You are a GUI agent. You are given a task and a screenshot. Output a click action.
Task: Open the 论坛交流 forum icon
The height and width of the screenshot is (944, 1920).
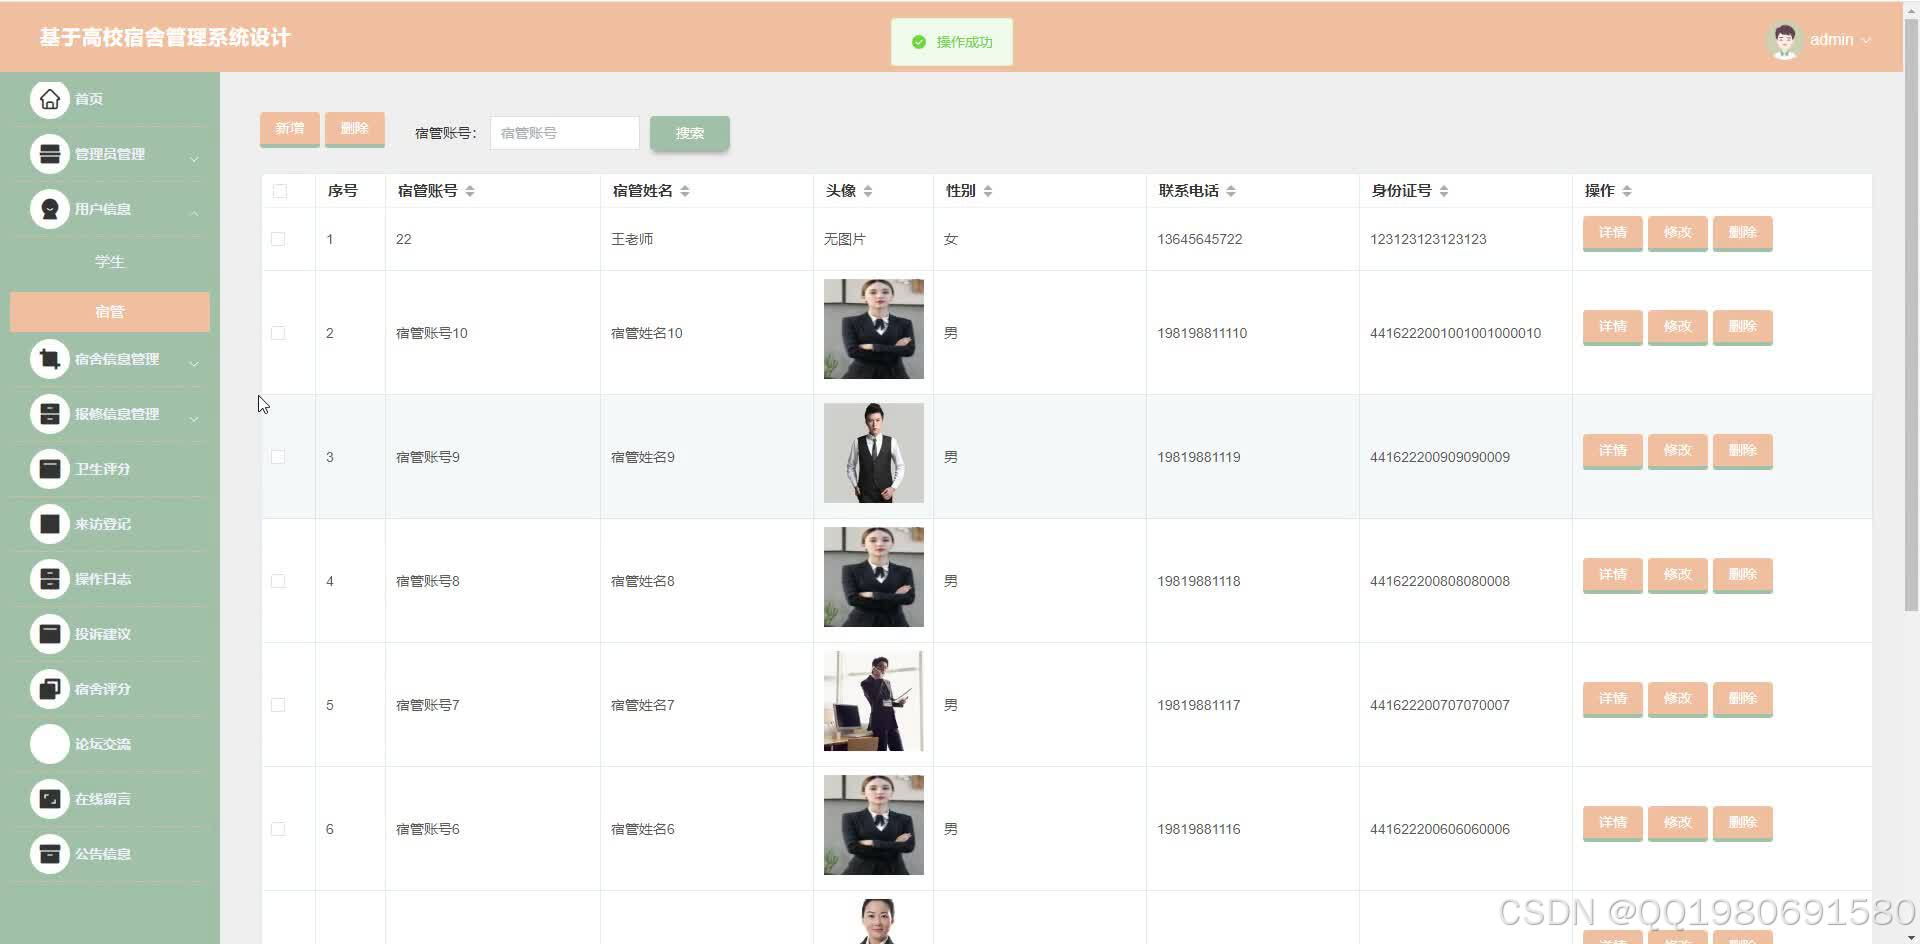click(x=50, y=744)
